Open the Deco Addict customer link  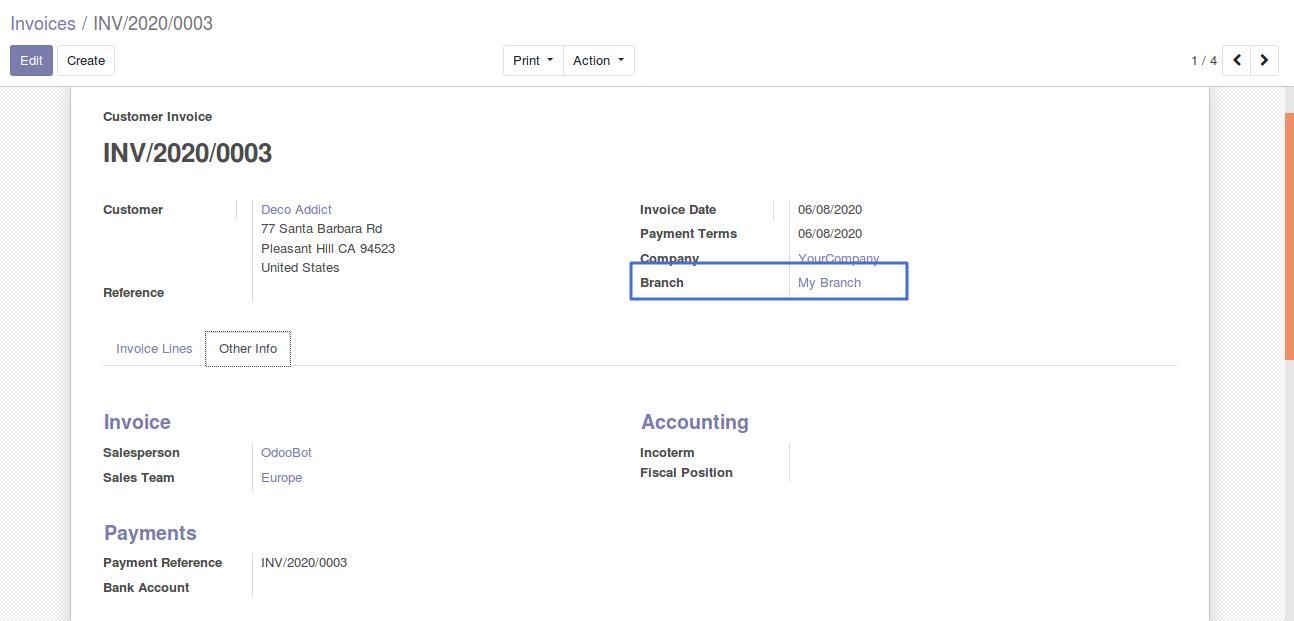point(296,210)
